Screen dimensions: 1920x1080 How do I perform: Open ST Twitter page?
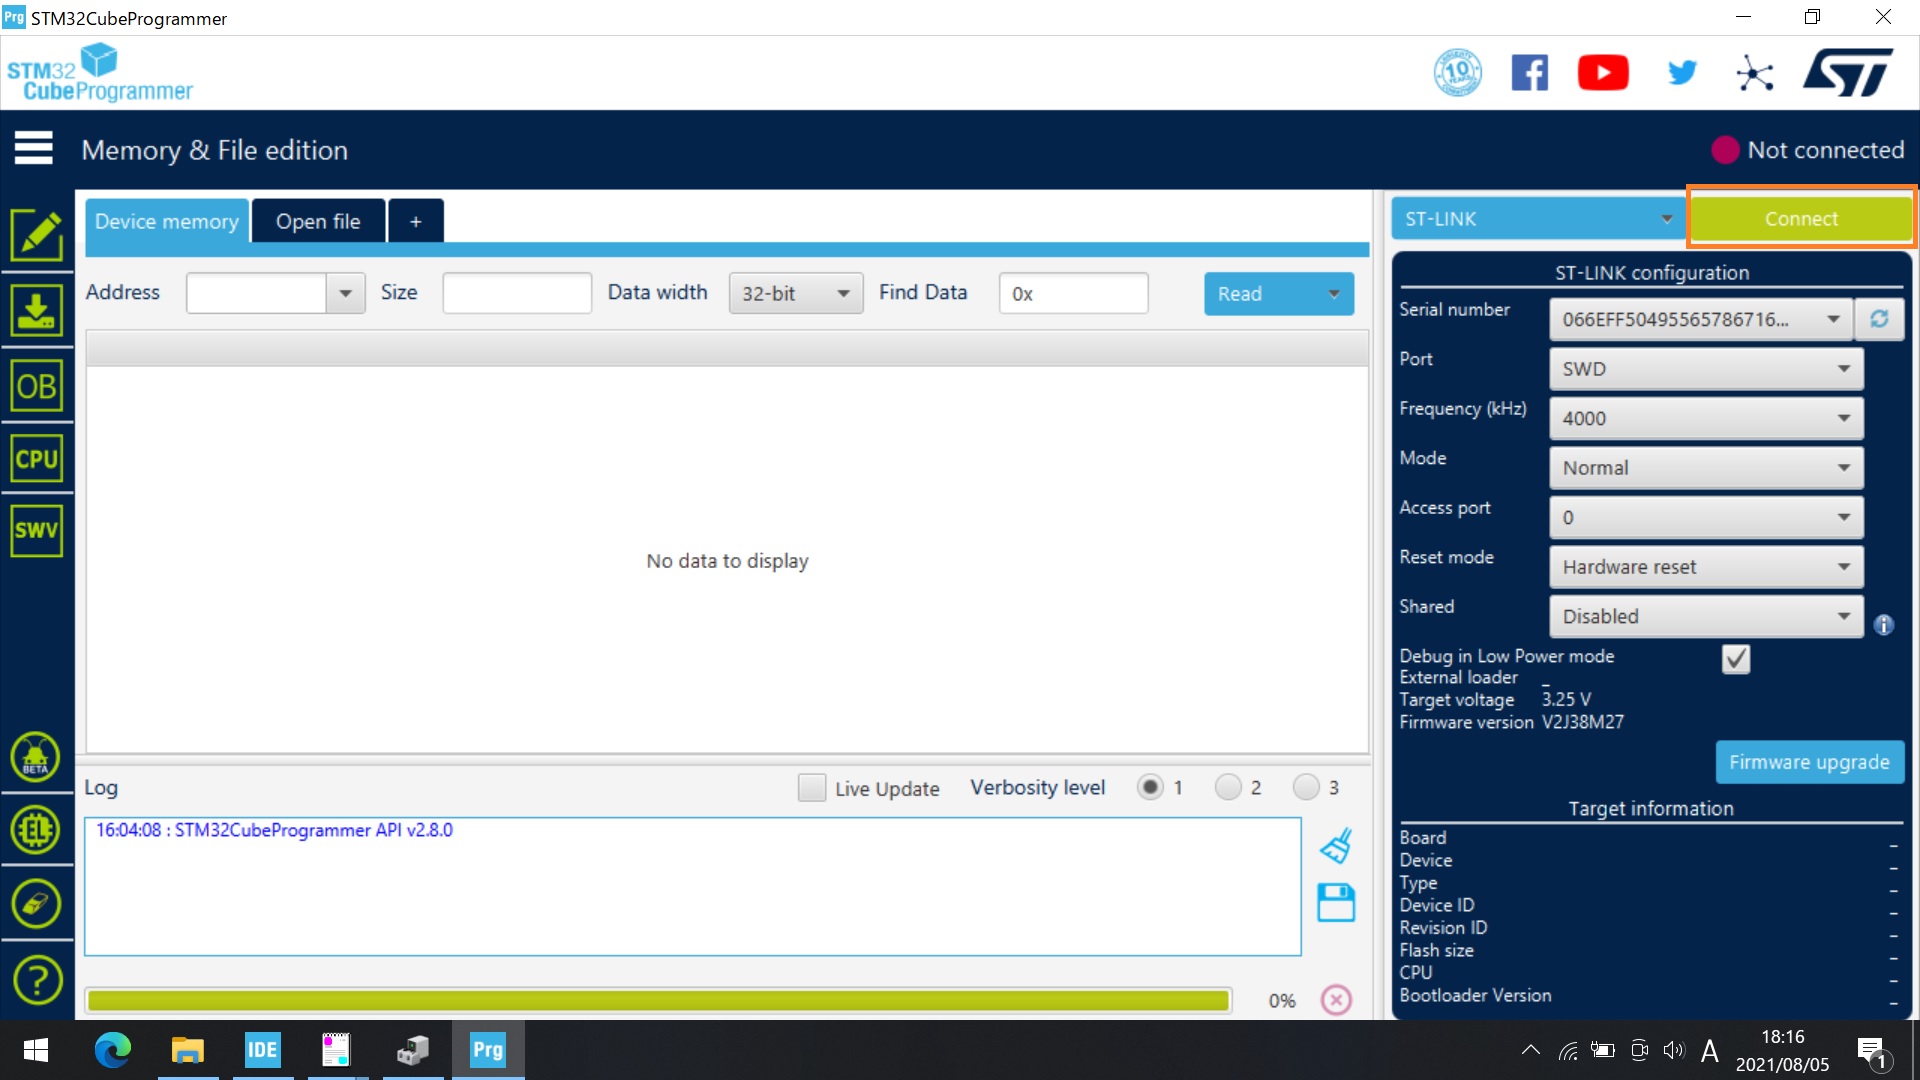point(1682,73)
